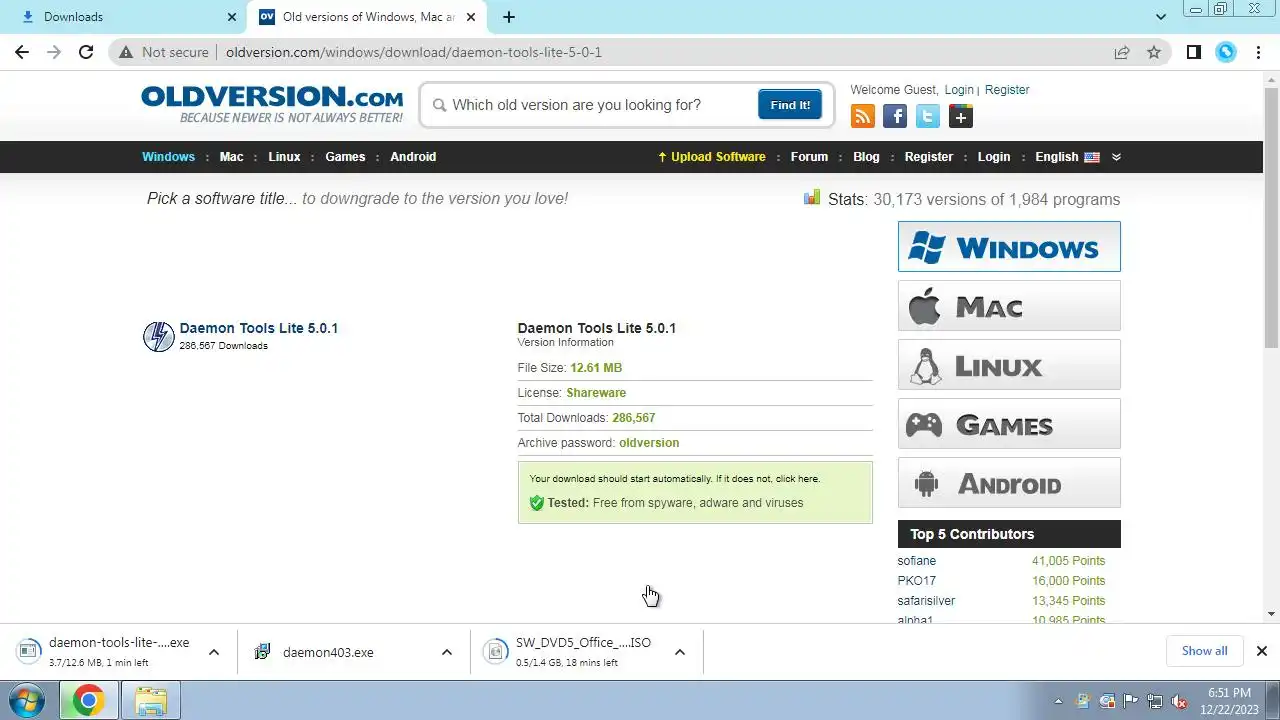Open Daemon Tools Lite 5.0.1 title link
The image size is (1280, 720).
tap(259, 328)
